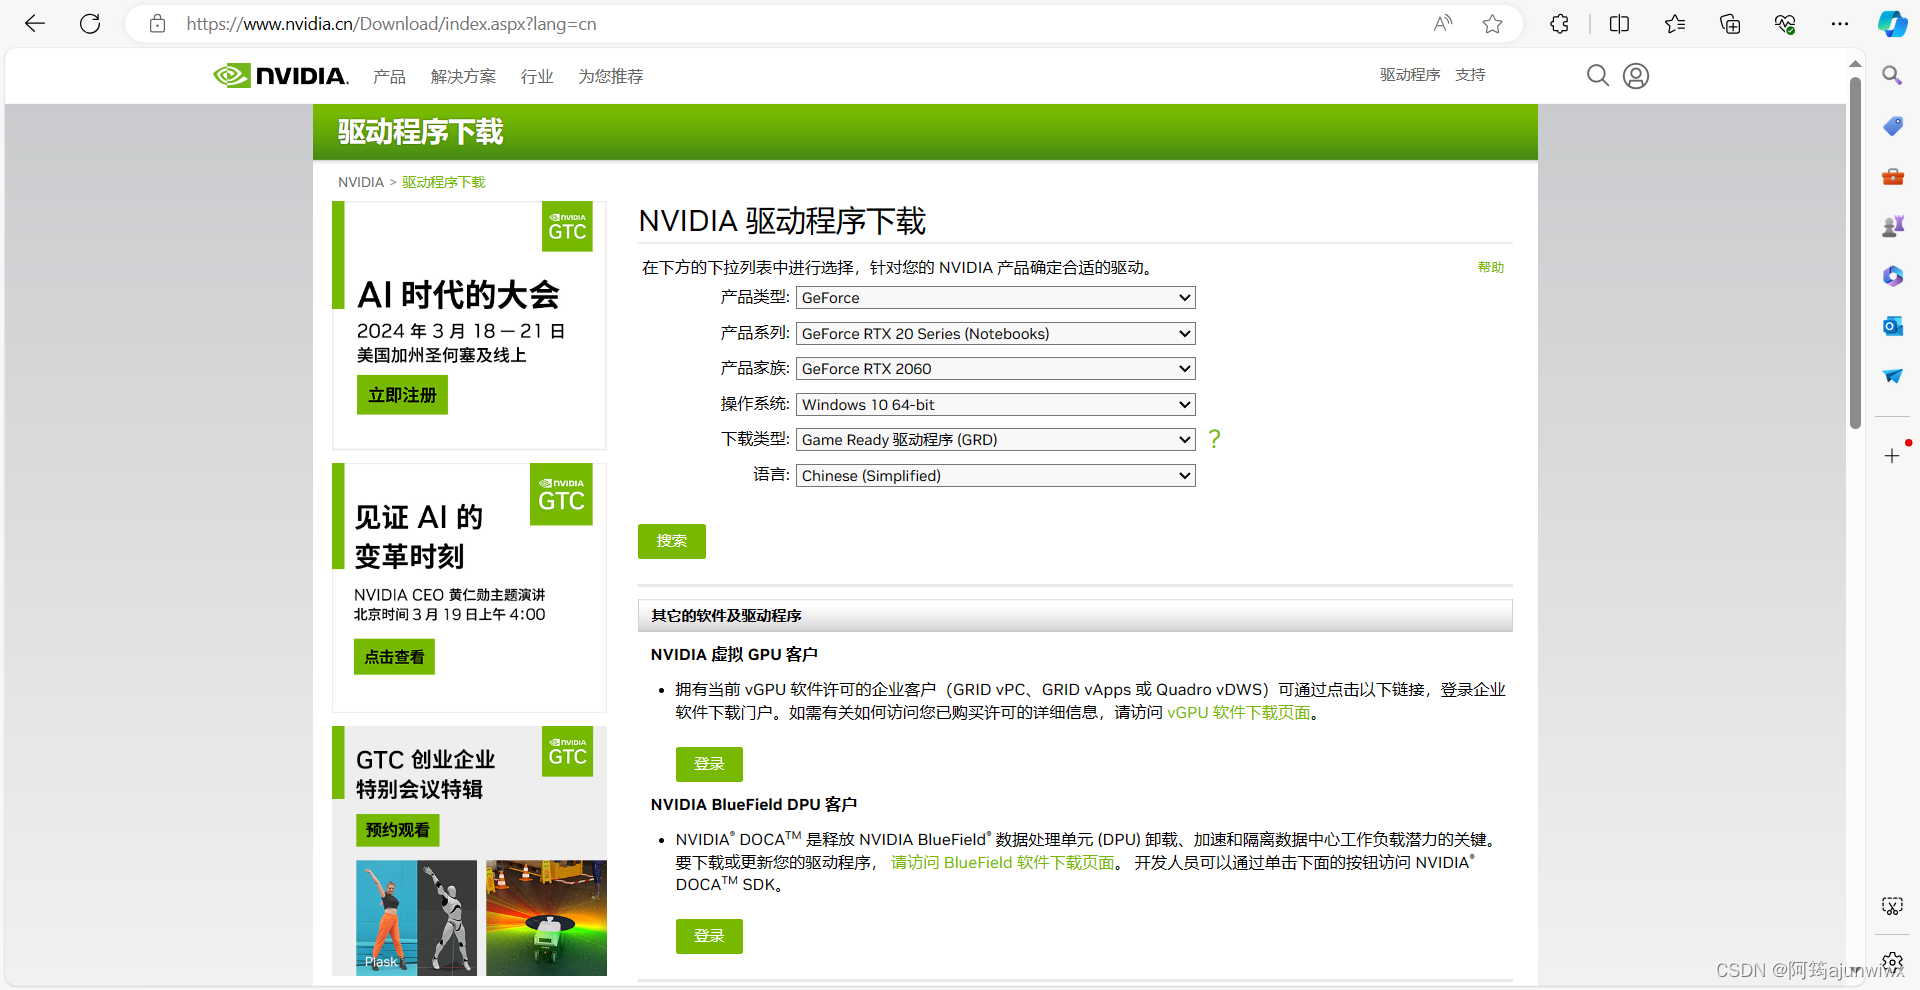
Task: Open sidebar search tool
Action: pyautogui.click(x=1892, y=76)
